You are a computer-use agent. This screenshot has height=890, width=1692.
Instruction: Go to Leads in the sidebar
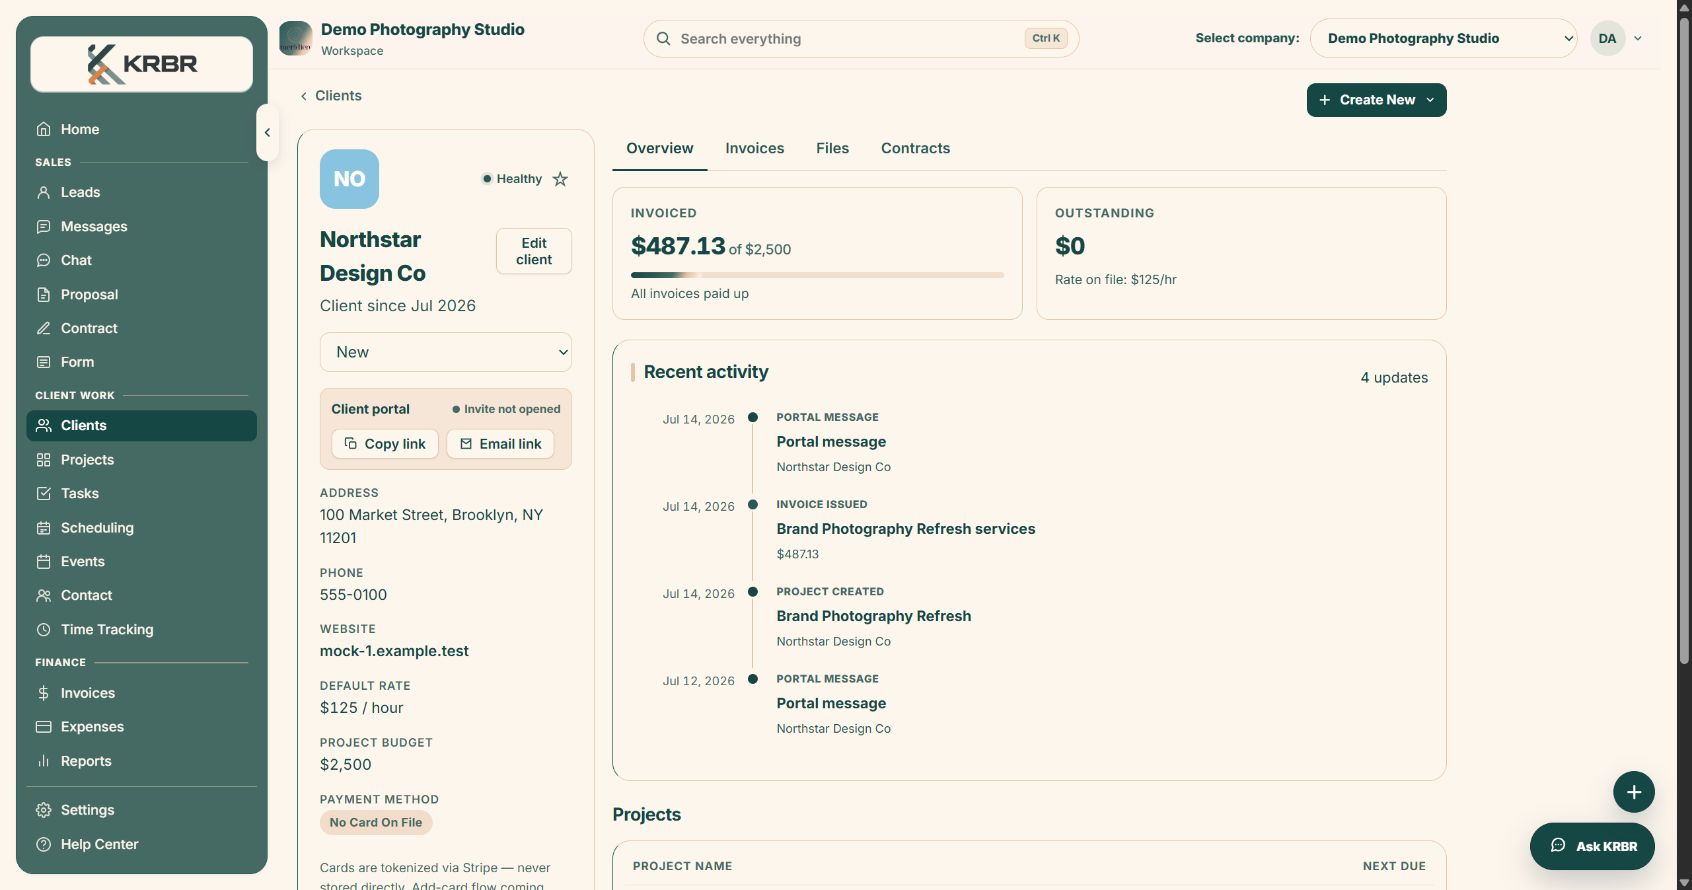[x=141, y=192]
